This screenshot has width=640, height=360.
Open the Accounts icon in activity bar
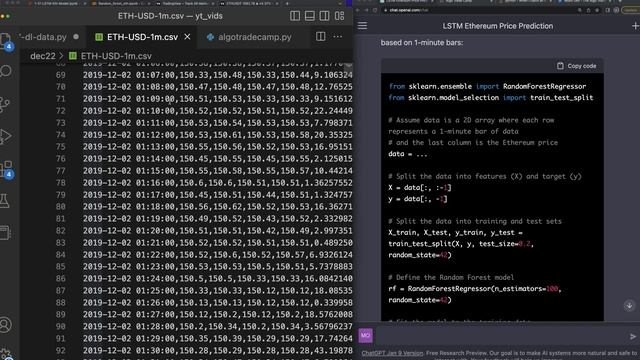point(5,325)
